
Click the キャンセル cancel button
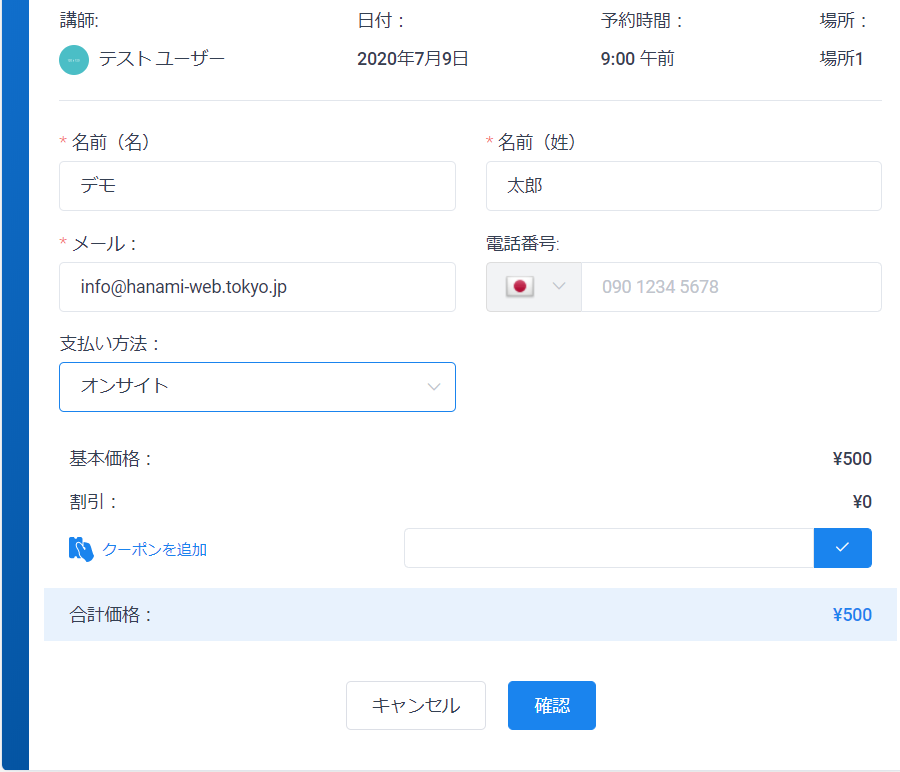point(416,705)
